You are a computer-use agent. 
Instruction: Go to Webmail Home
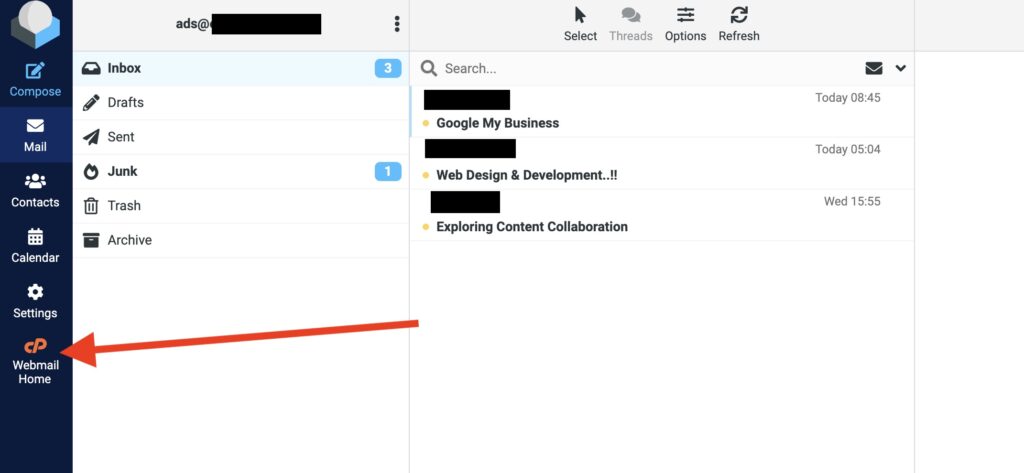coord(35,360)
